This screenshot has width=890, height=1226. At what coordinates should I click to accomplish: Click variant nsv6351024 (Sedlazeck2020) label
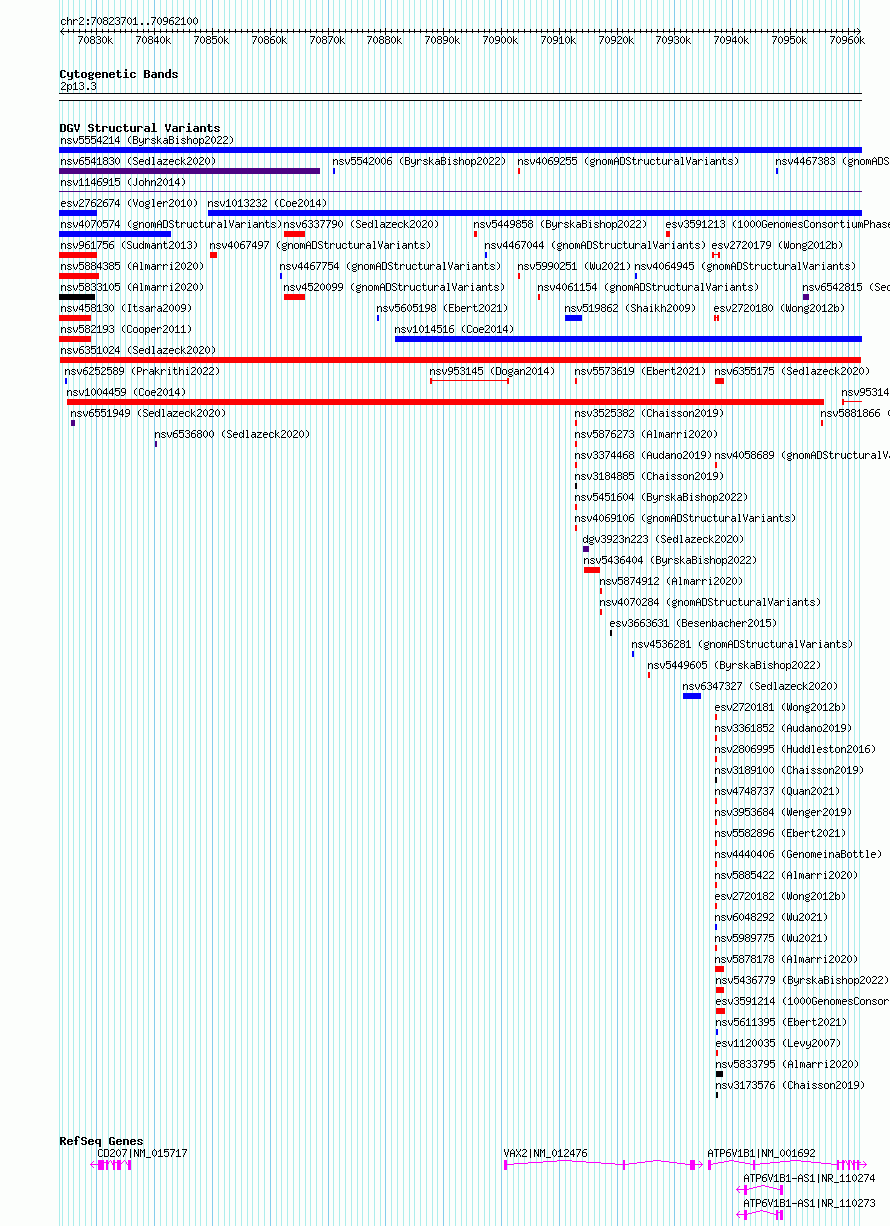(138, 351)
